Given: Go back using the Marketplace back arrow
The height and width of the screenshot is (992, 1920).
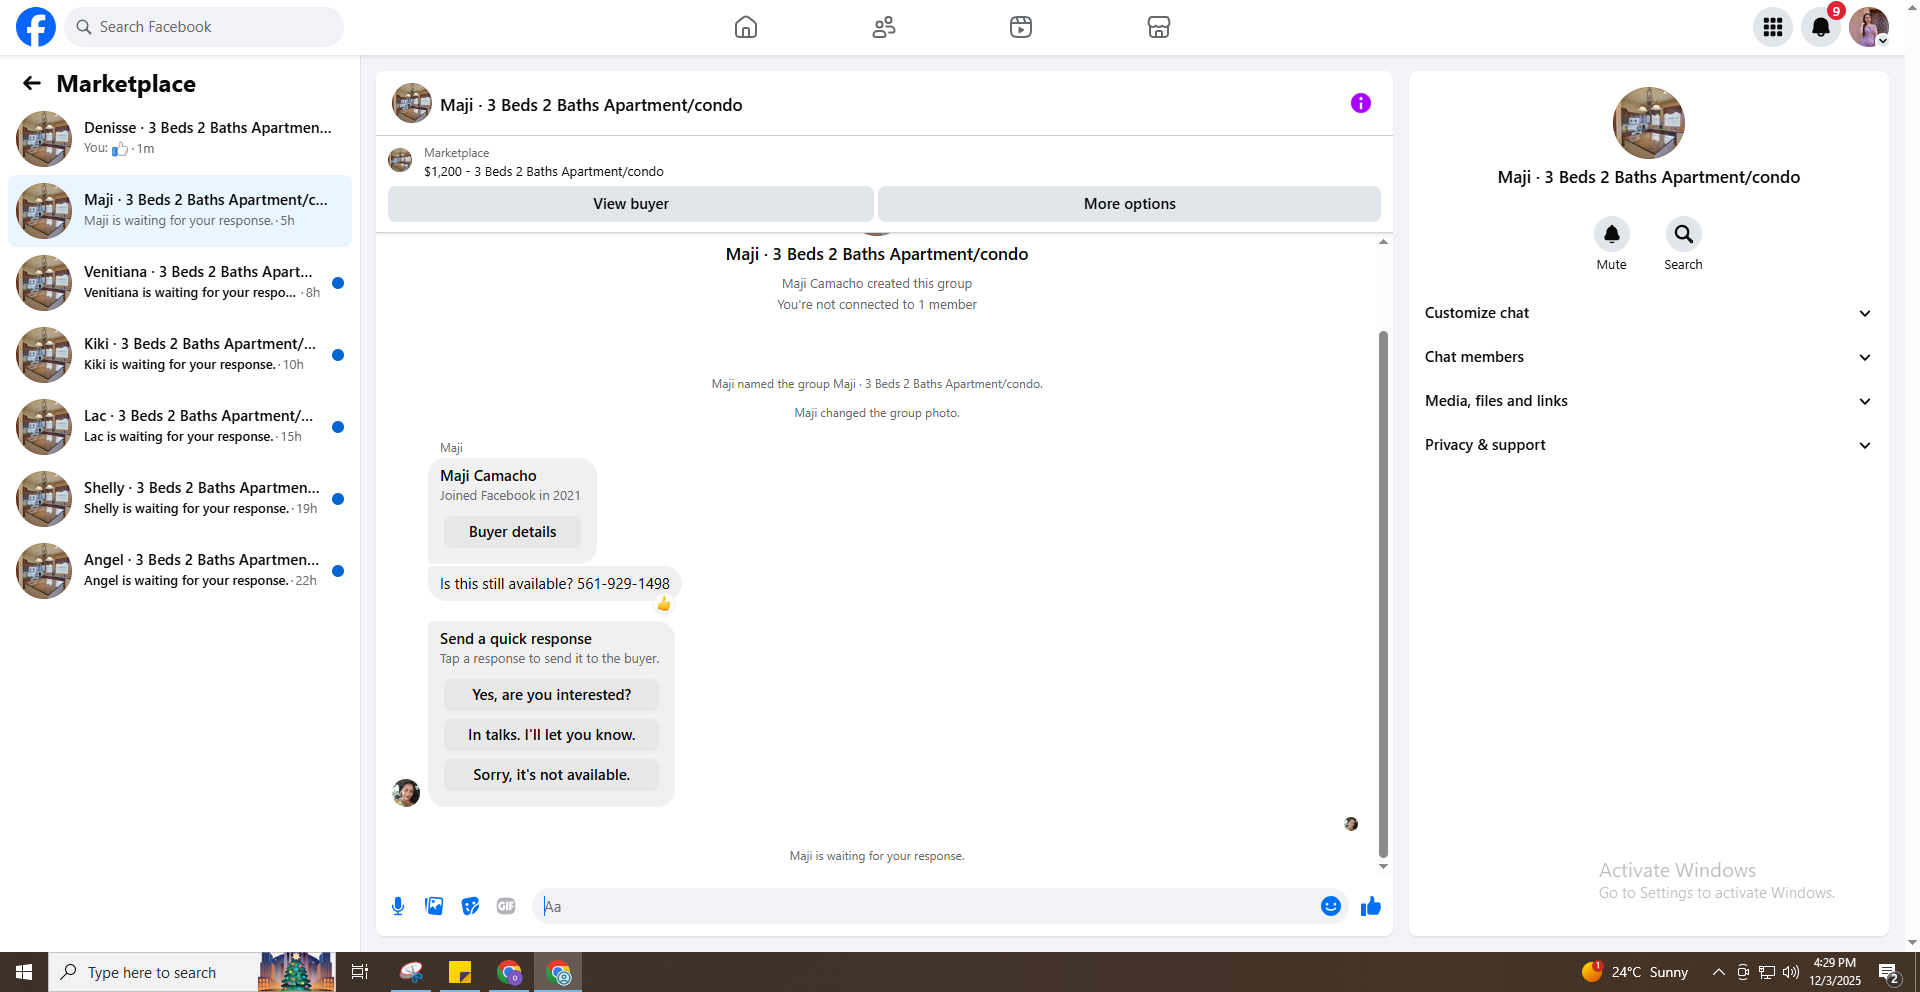Looking at the screenshot, I should [32, 84].
